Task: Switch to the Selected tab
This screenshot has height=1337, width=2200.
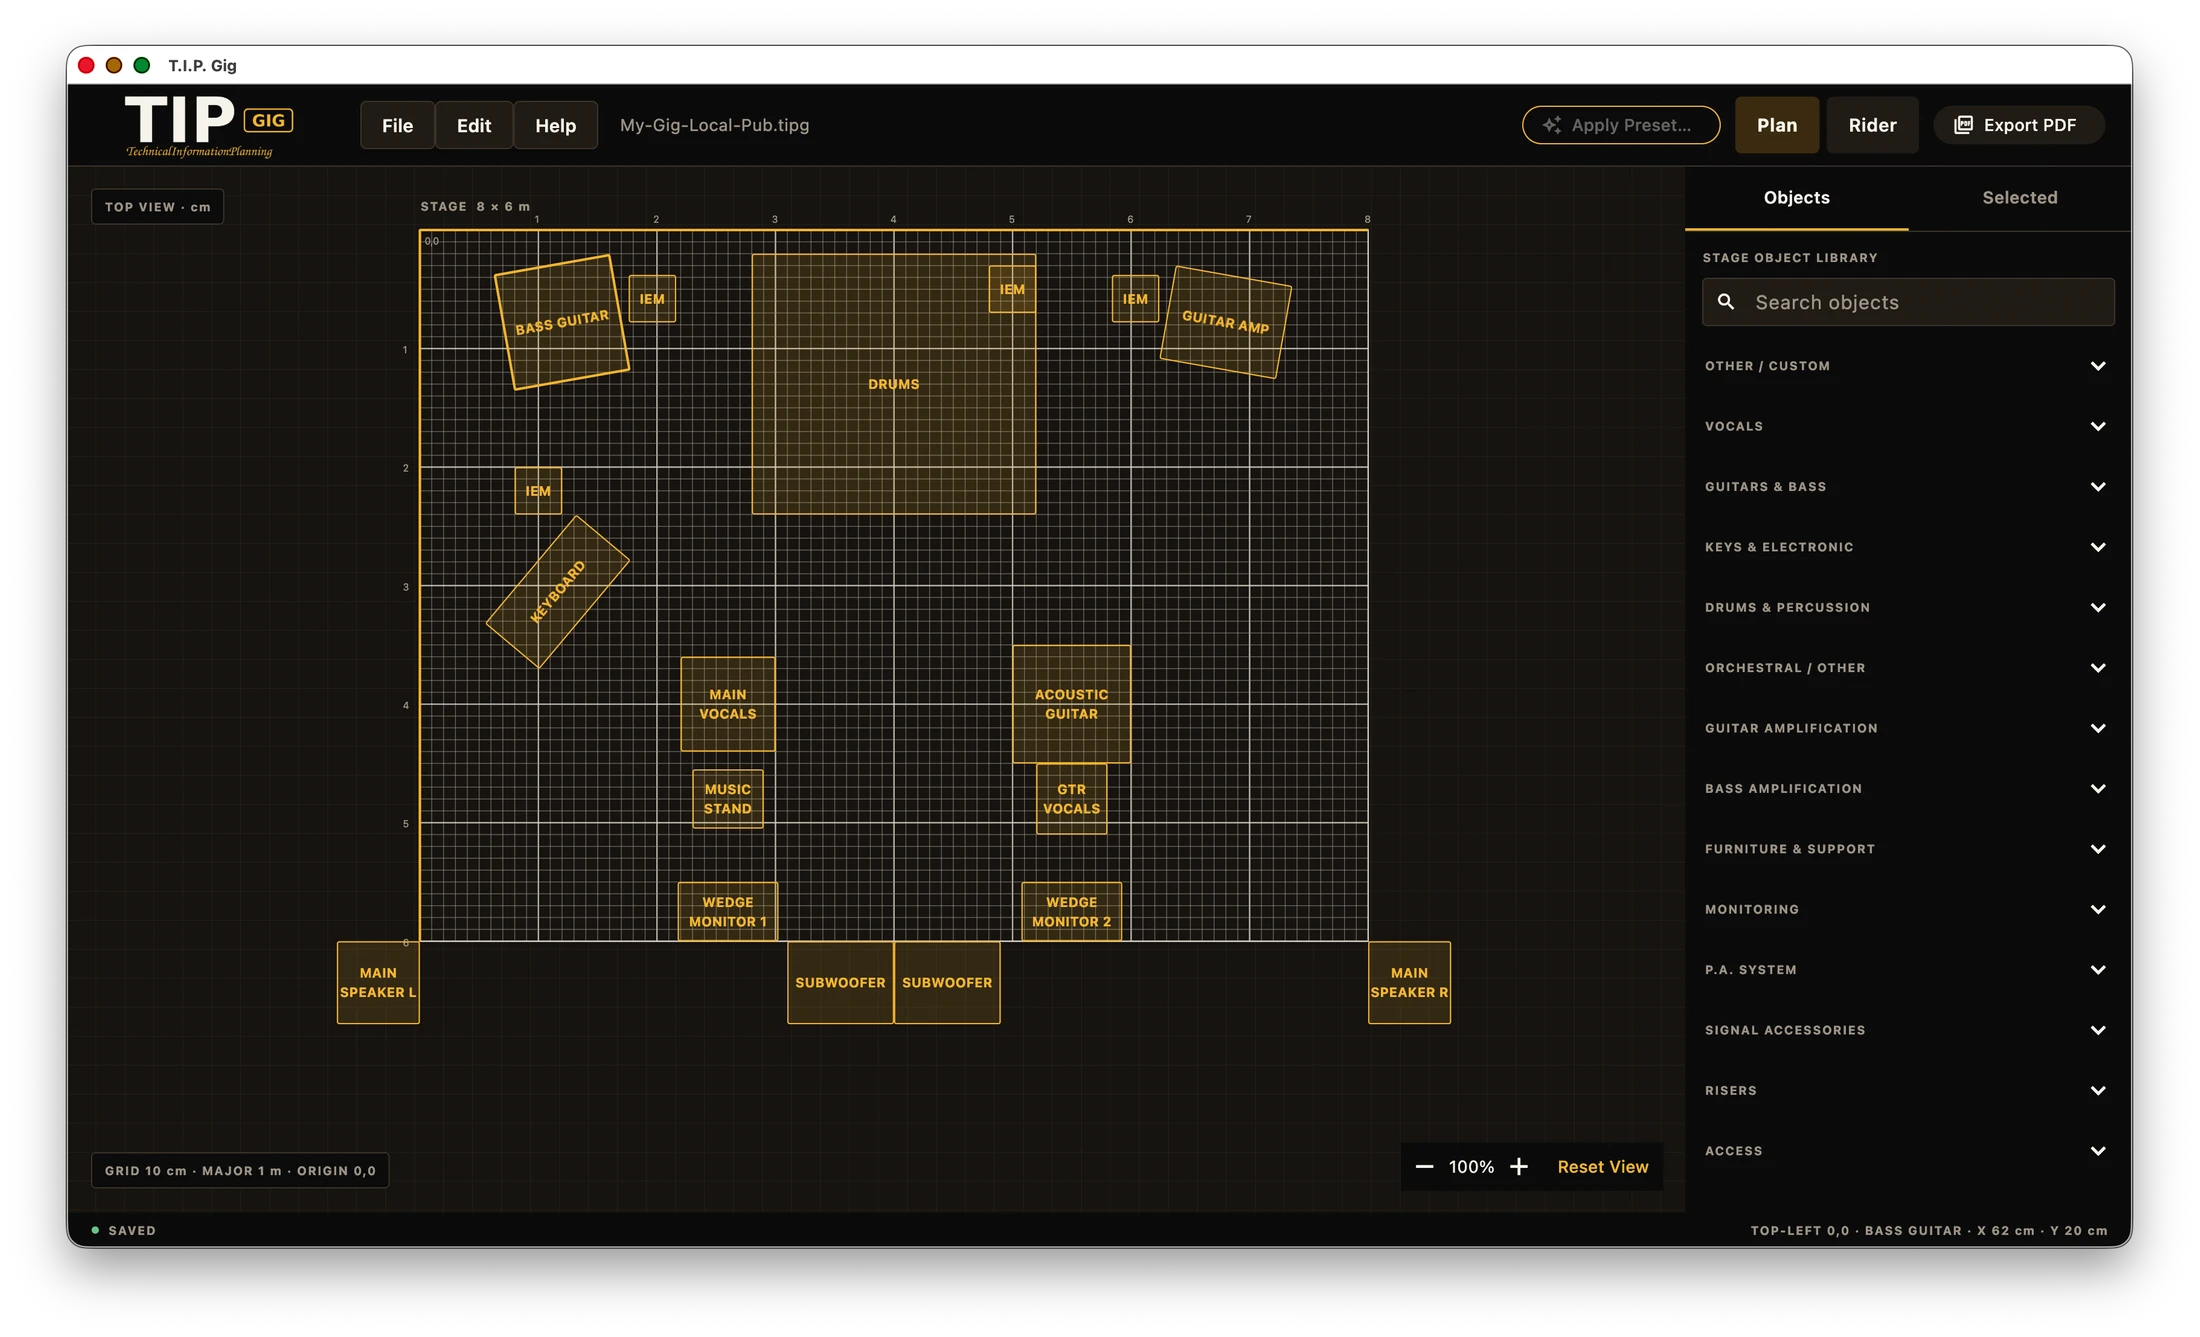Action: (2020, 198)
